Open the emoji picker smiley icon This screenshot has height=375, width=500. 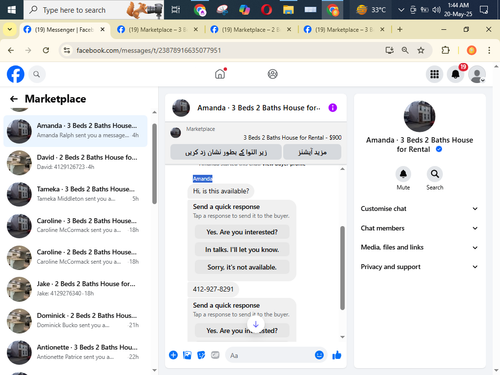(x=319, y=355)
